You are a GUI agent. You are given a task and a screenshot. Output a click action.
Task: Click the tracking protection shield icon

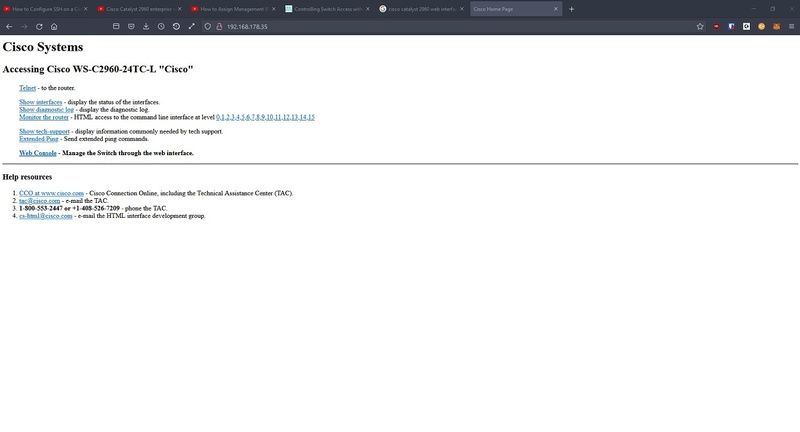[x=208, y=27]
